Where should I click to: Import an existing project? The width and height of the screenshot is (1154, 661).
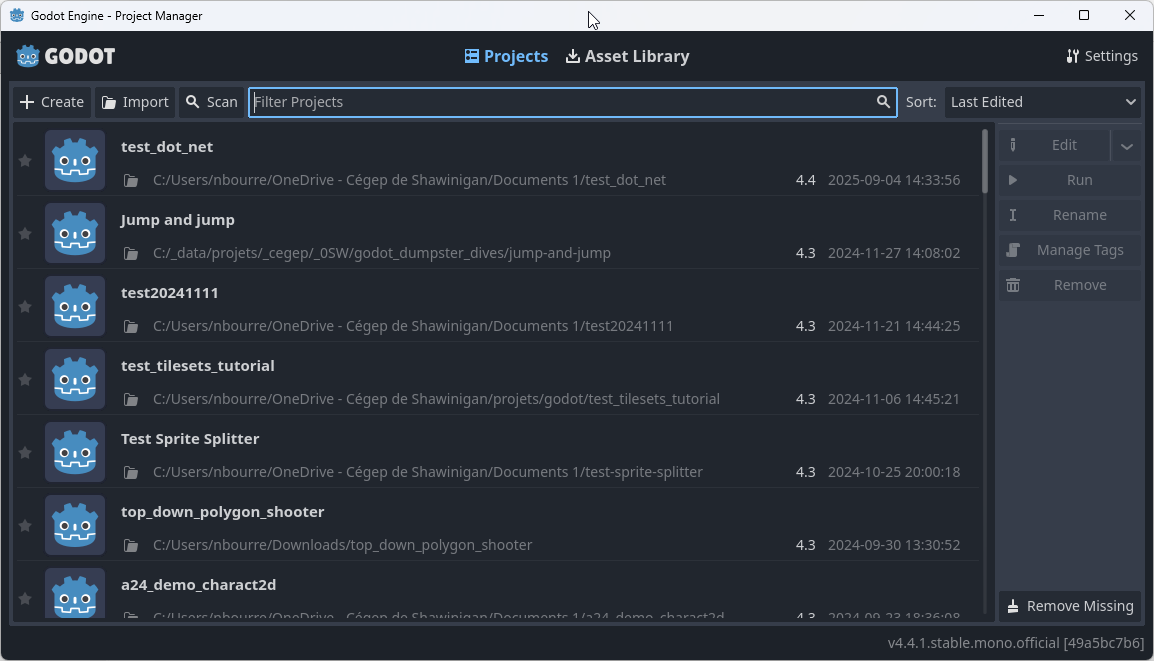coord(135,102)
